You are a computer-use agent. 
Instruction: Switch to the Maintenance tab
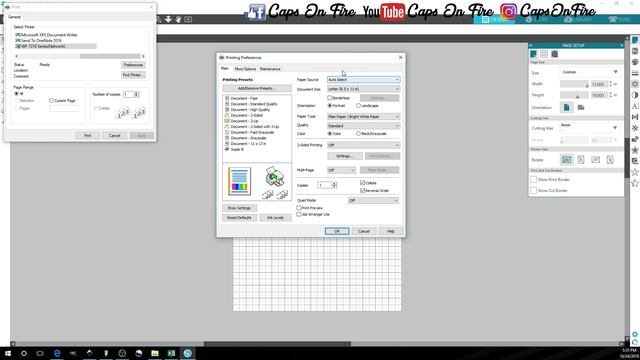[x=270, y=69]
